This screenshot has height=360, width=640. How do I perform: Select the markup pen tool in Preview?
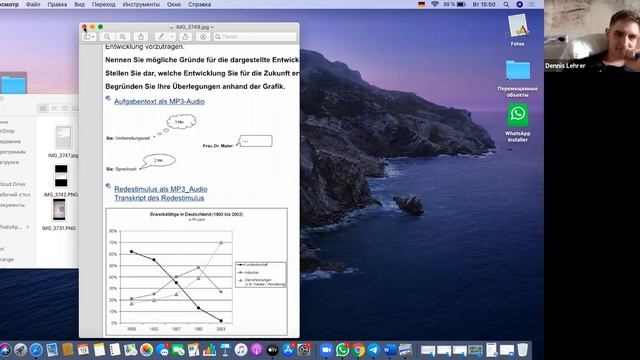161,37
